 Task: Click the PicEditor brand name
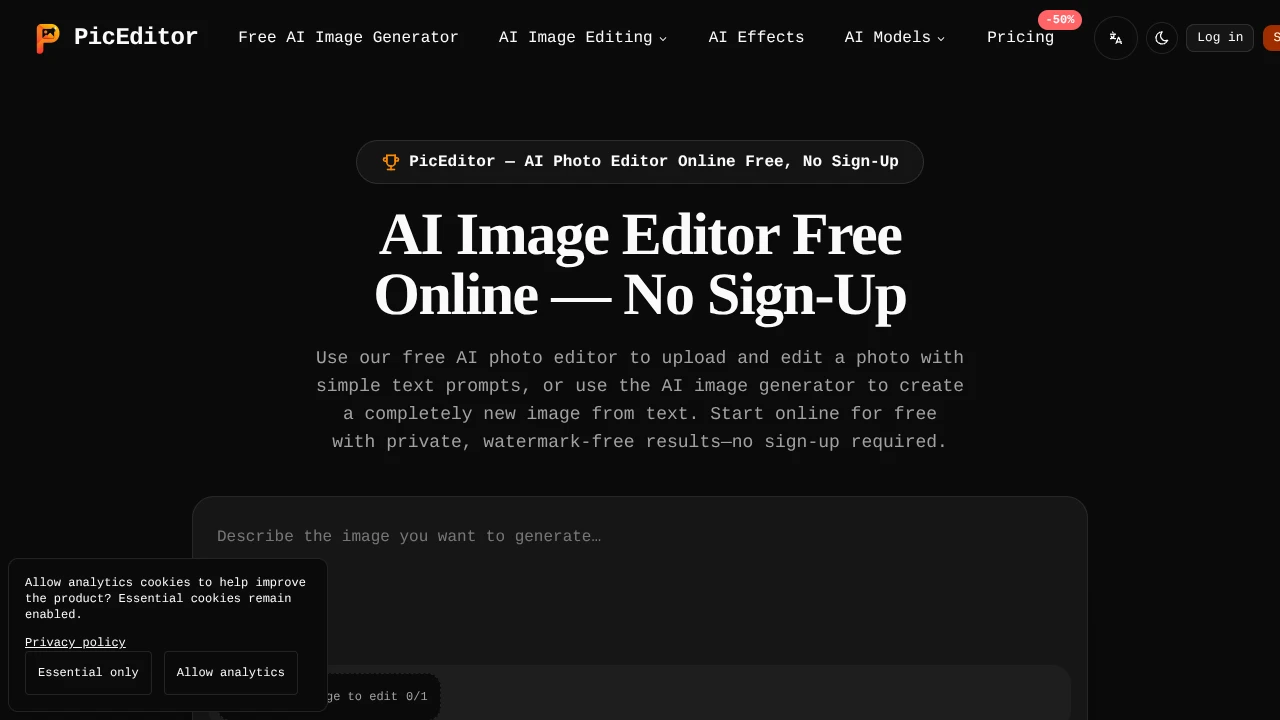coord(136,38)
